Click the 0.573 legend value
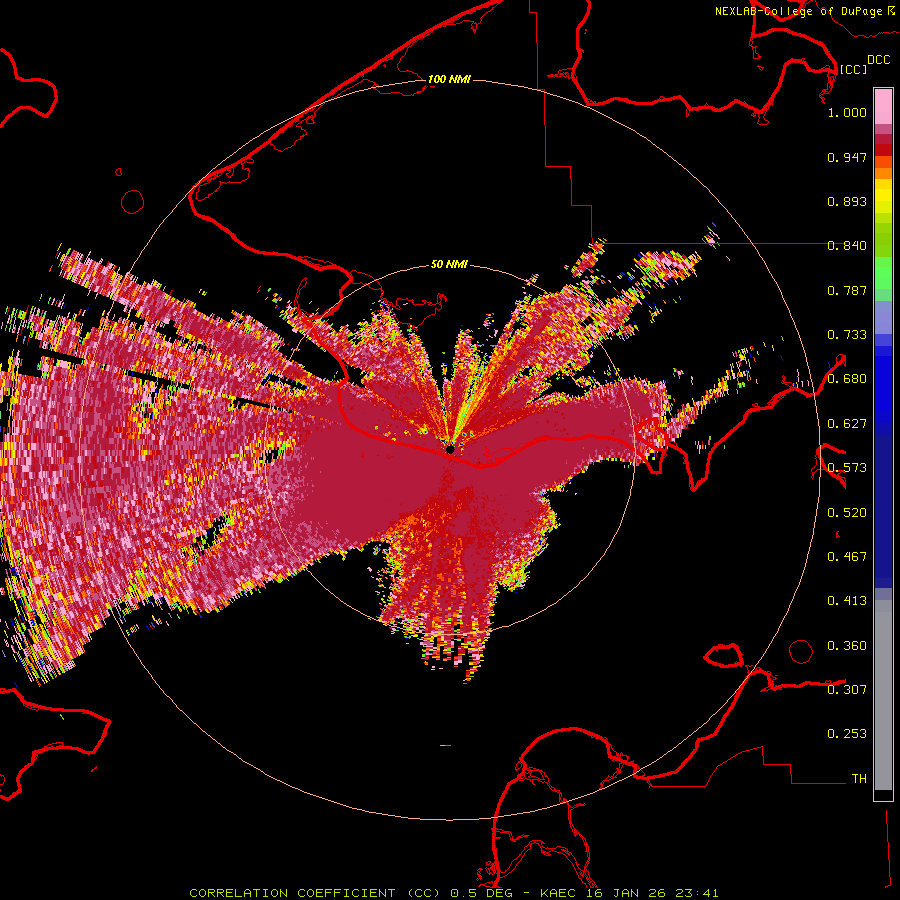This screenshot has width=900, height=900. click(847, 468)
